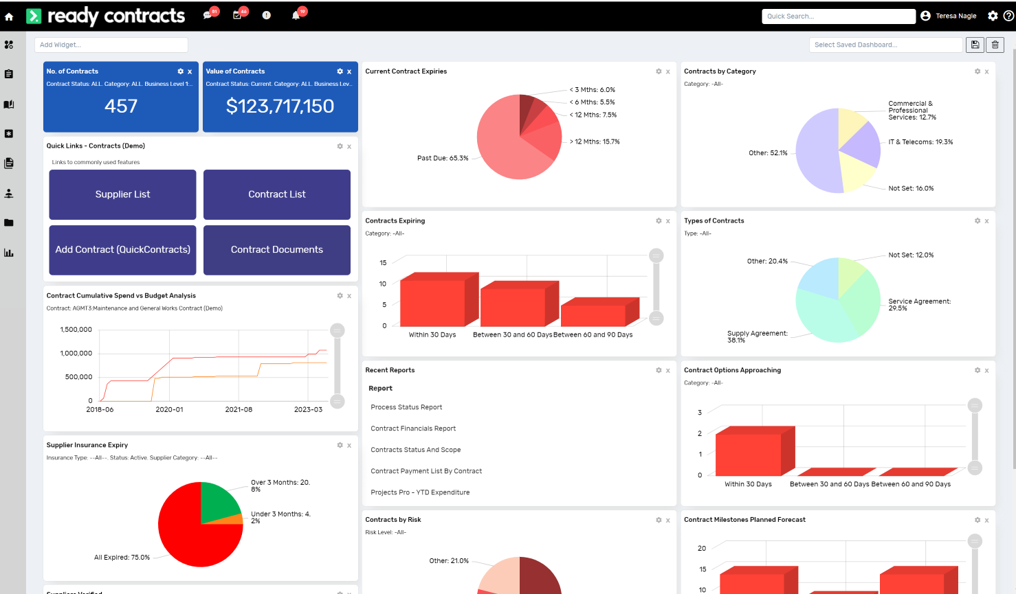Open Contract Payment List By Contract report
1016x594 pixels.
426,471
